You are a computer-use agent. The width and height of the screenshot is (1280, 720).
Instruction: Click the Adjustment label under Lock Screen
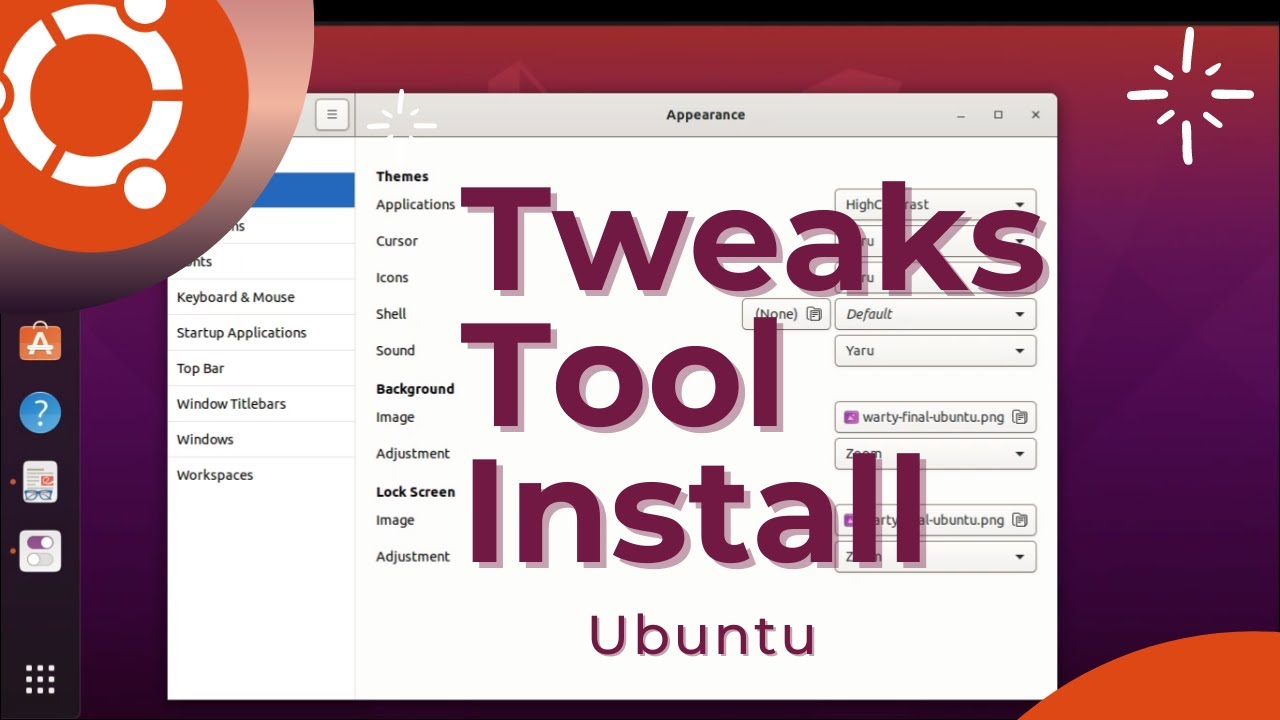[413, 557]
